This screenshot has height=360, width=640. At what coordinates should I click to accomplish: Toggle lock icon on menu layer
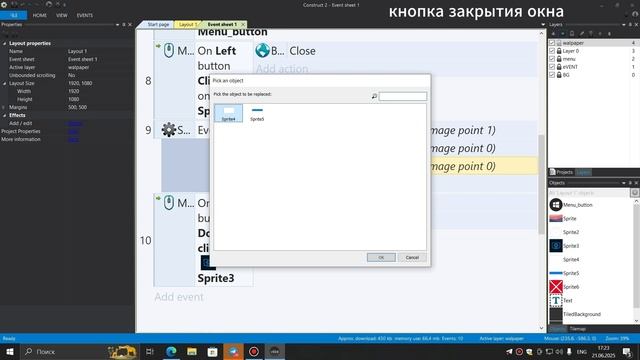pos(559,59)
